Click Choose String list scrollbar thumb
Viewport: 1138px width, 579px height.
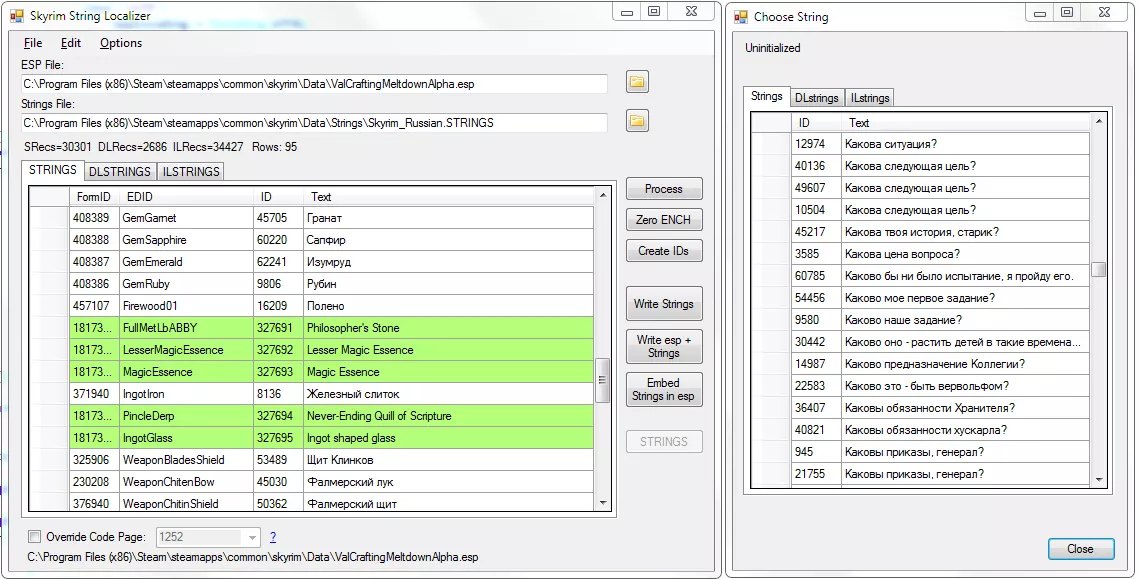1099,270
